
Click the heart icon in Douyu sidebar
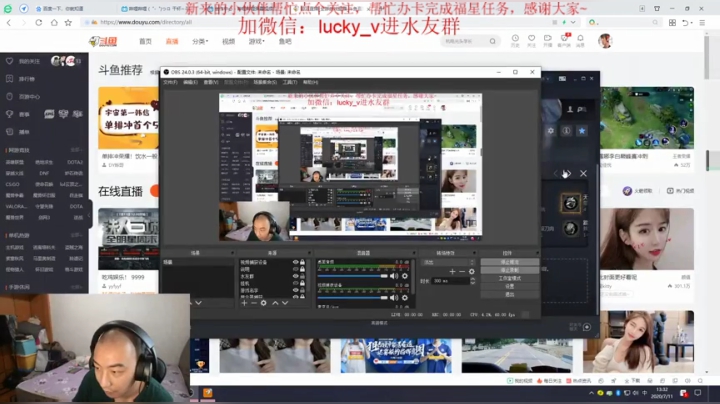pyautogui.click(x=10, y=61)
